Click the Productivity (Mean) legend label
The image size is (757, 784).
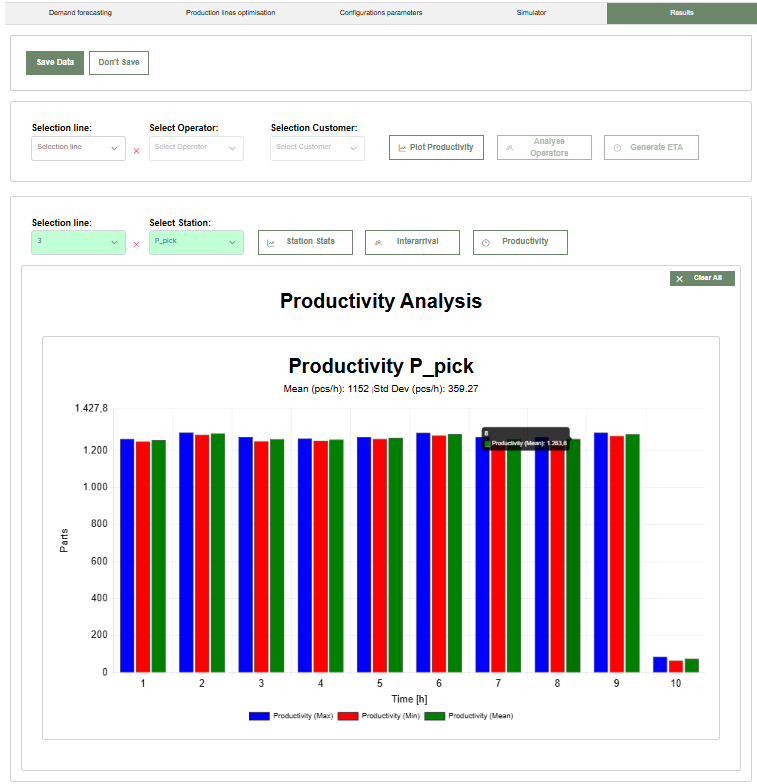[480, 716]
